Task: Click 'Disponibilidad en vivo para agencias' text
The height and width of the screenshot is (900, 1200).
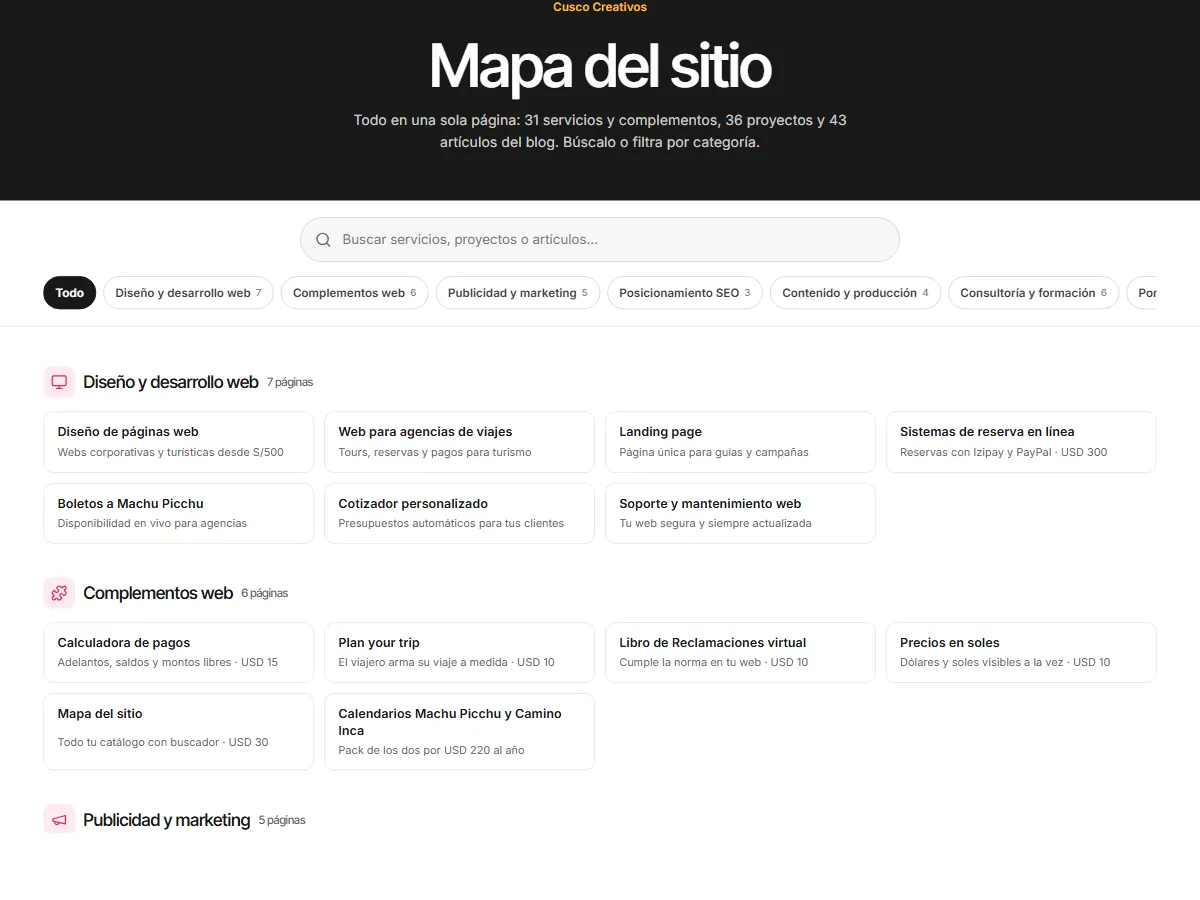Action: tap(152, 523)
